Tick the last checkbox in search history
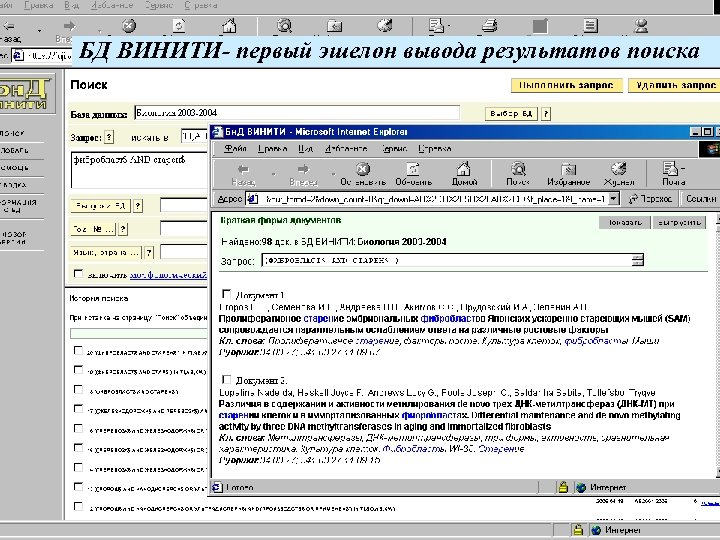 [x=79, y=506]
